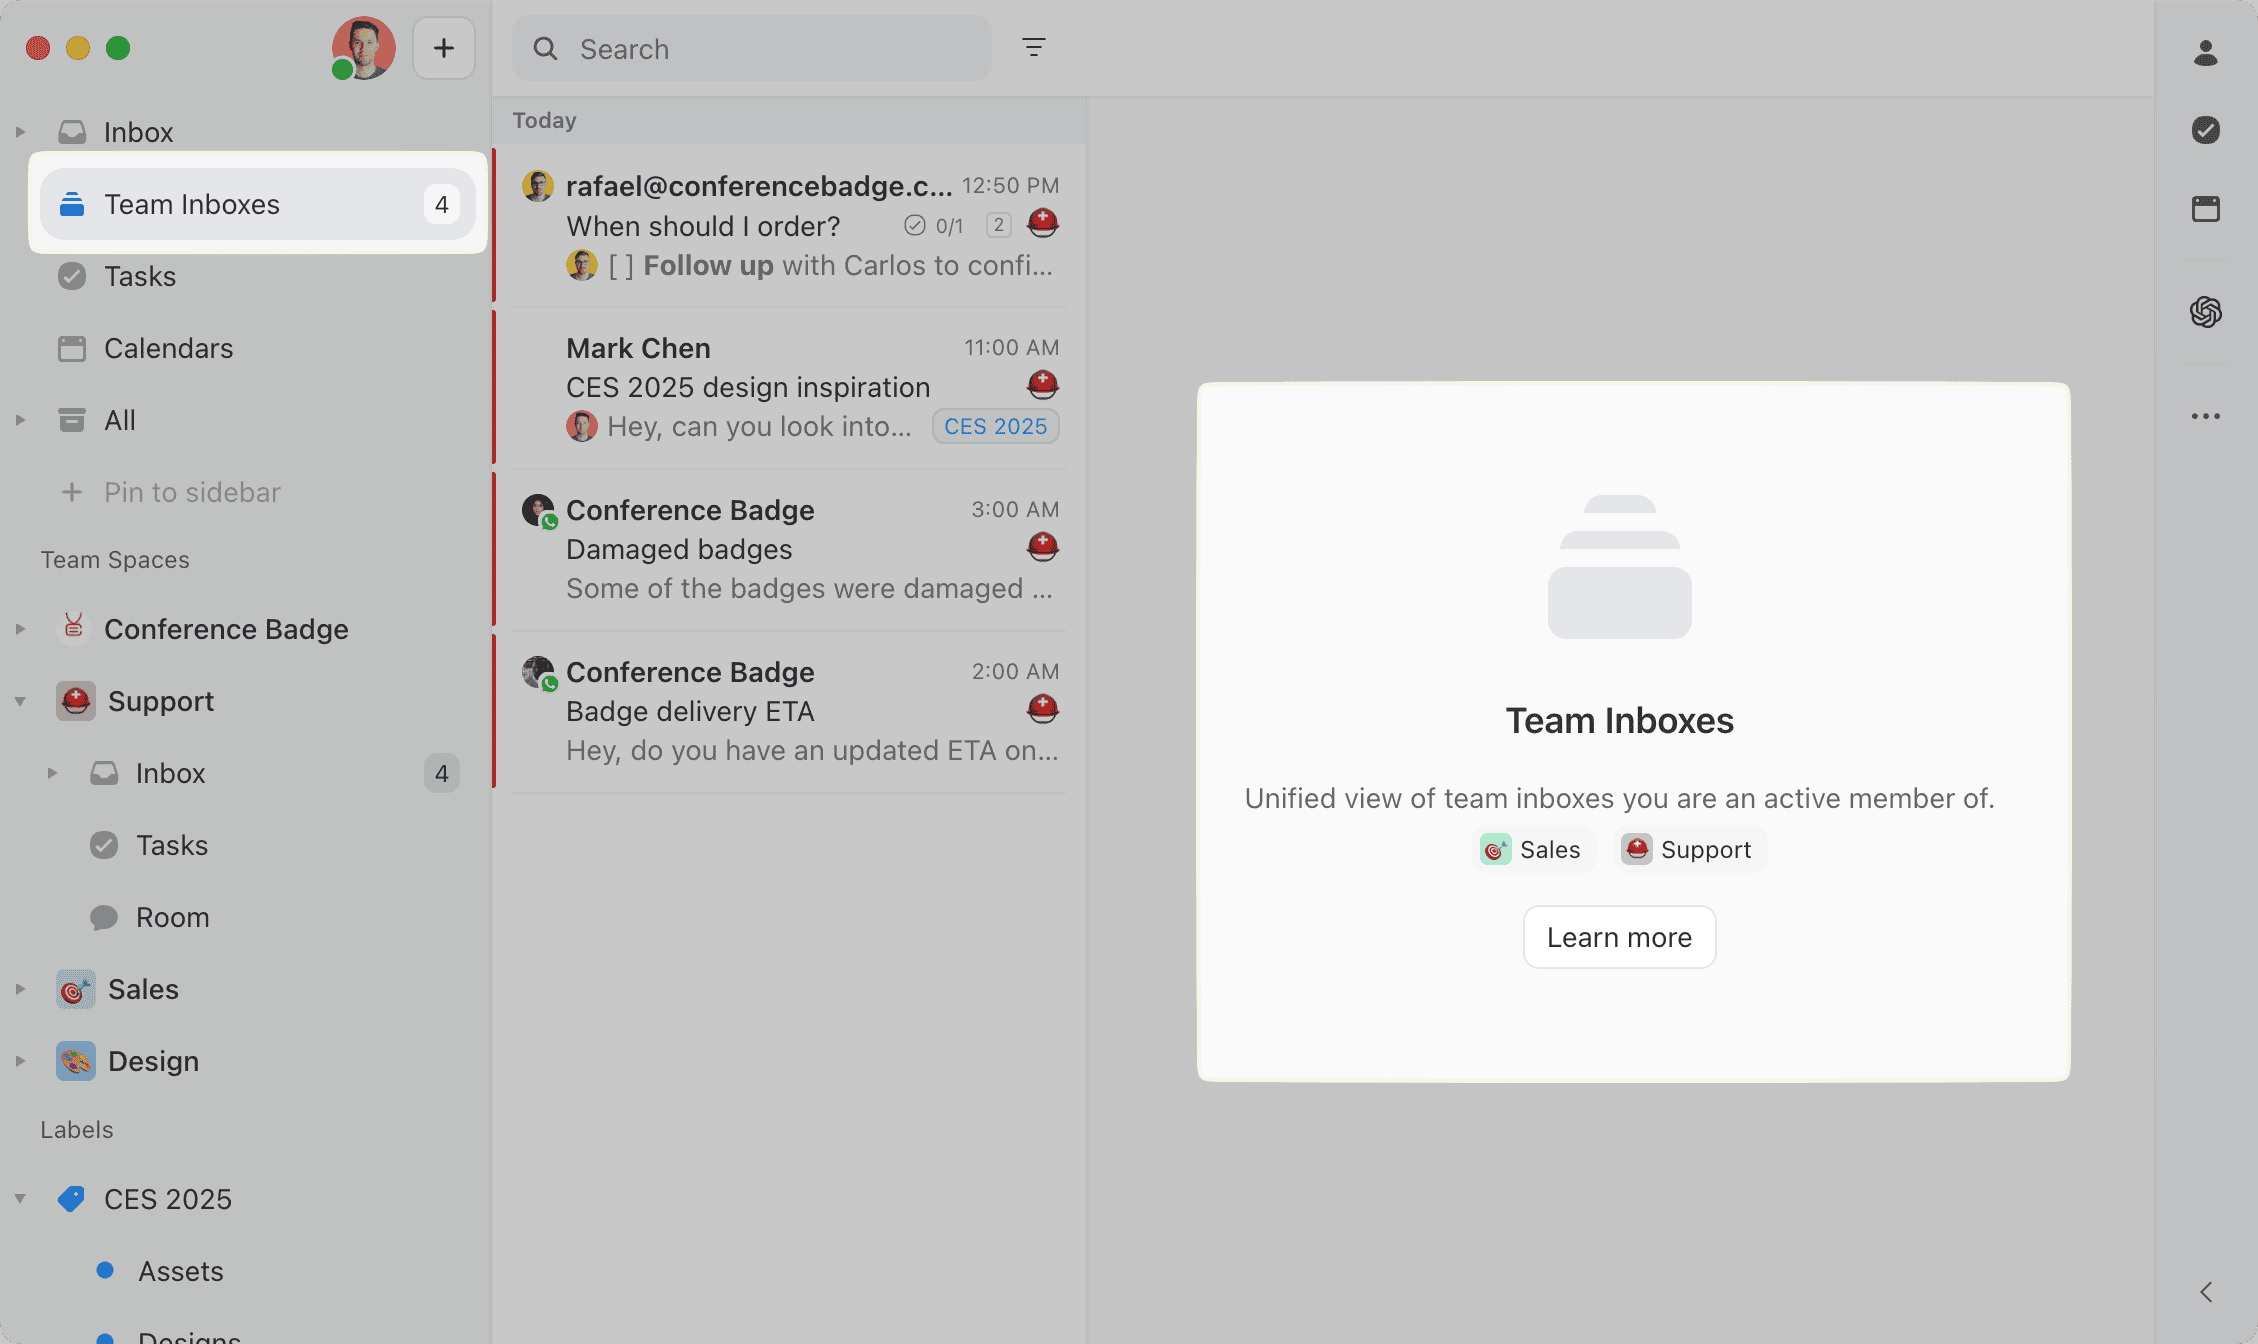Click Pin to sidebar
Screen dimensions: 2258x1344
(x=191, y=492)
